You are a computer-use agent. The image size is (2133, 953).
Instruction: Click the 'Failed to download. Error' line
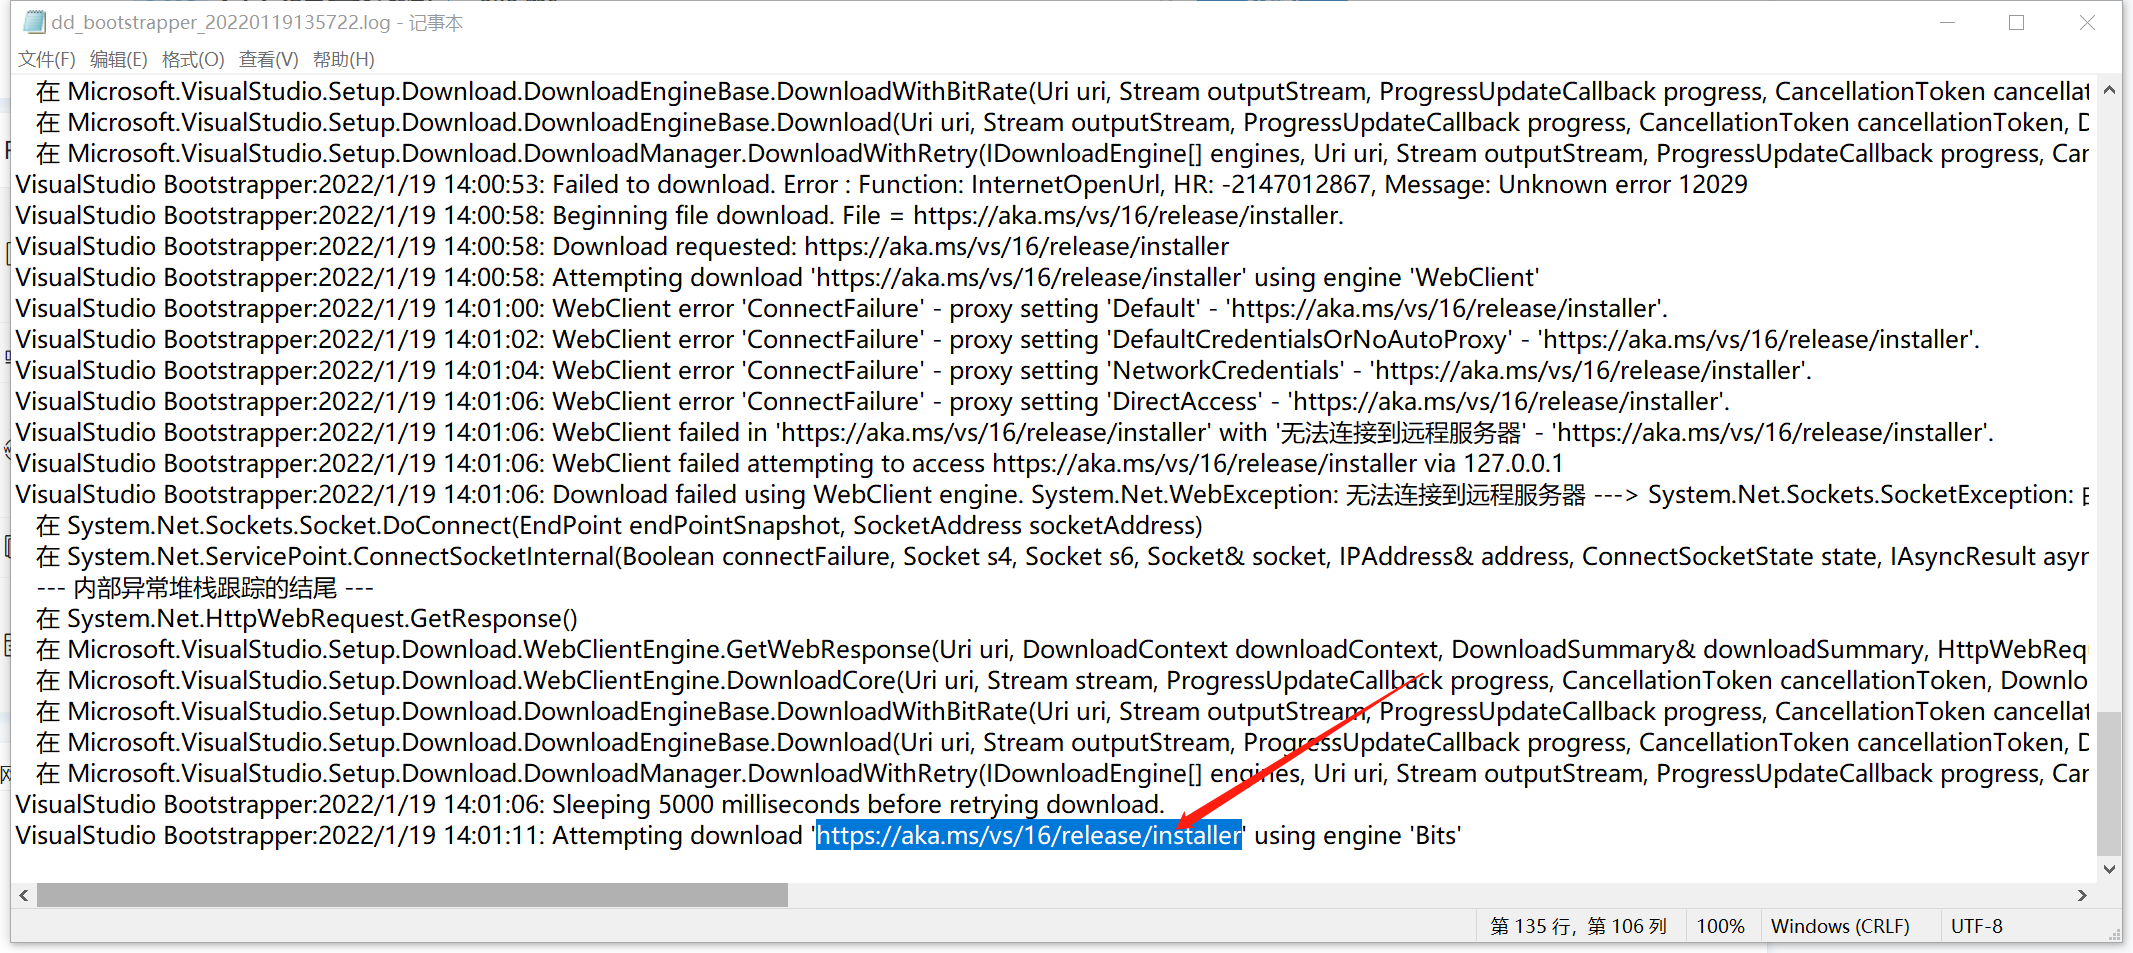(882, 184)
